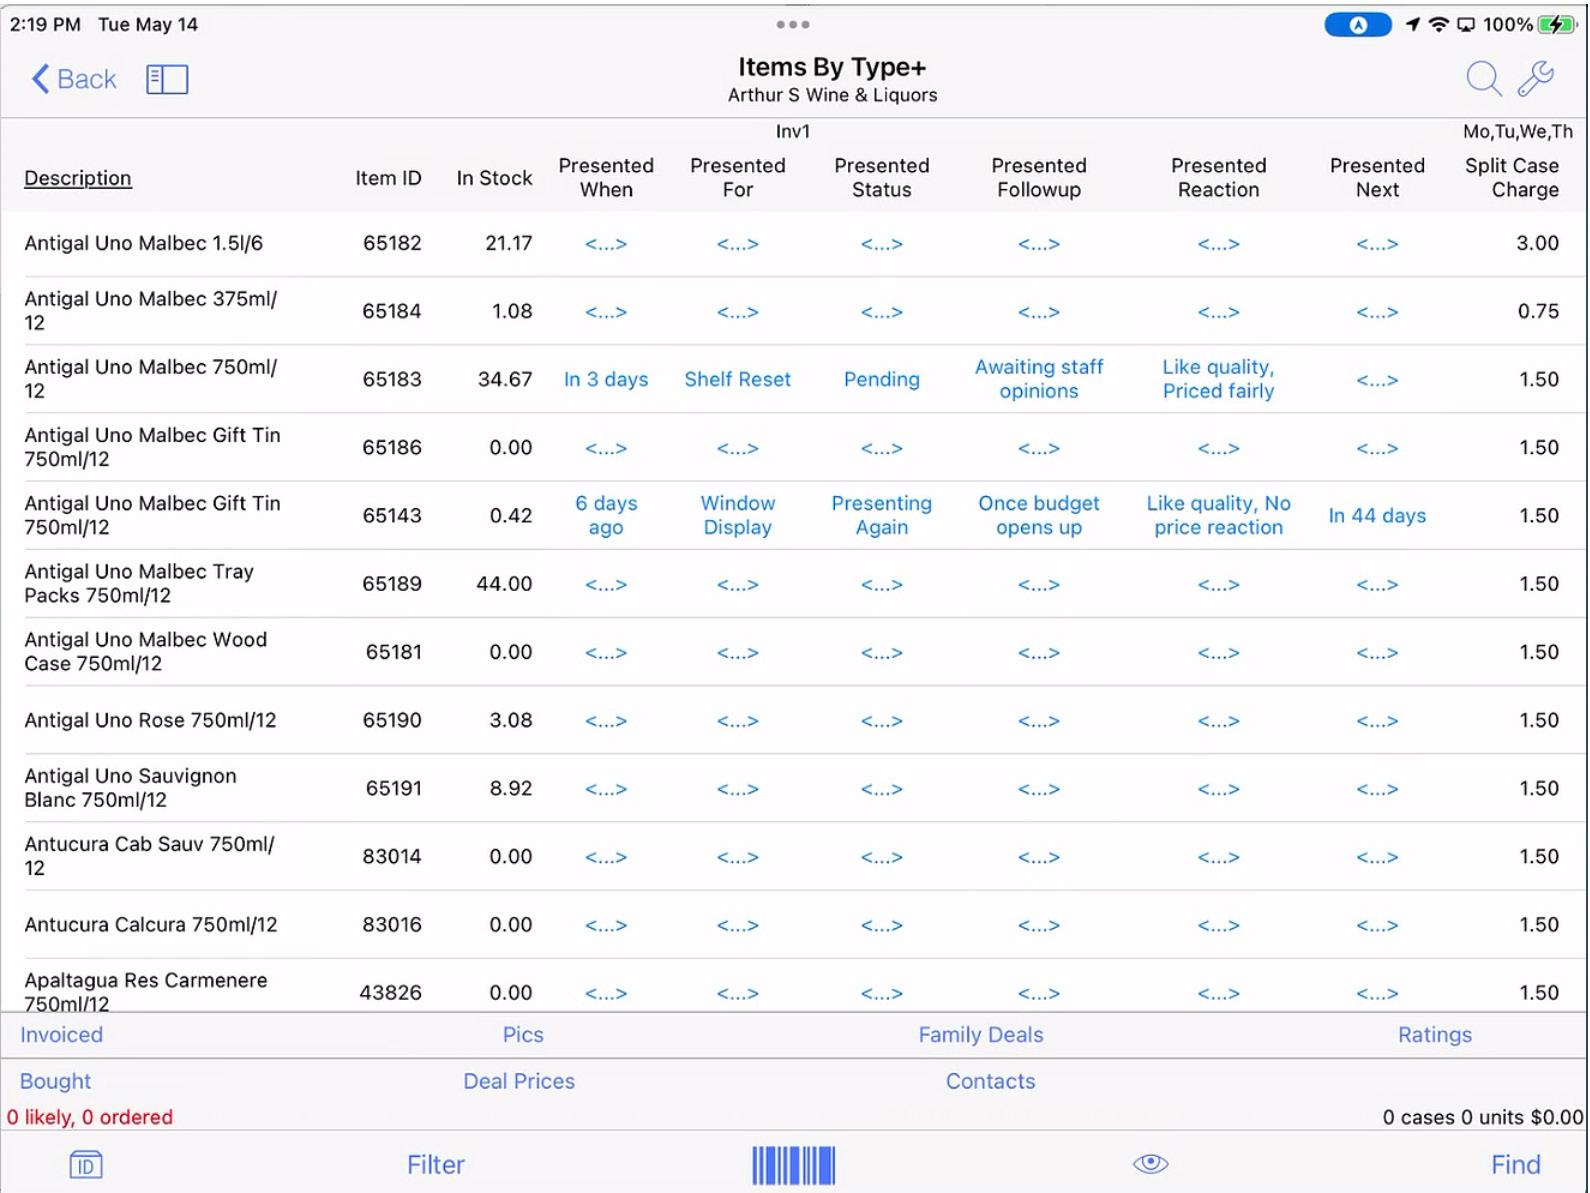Tap the Item ID column header

(388, 178)
